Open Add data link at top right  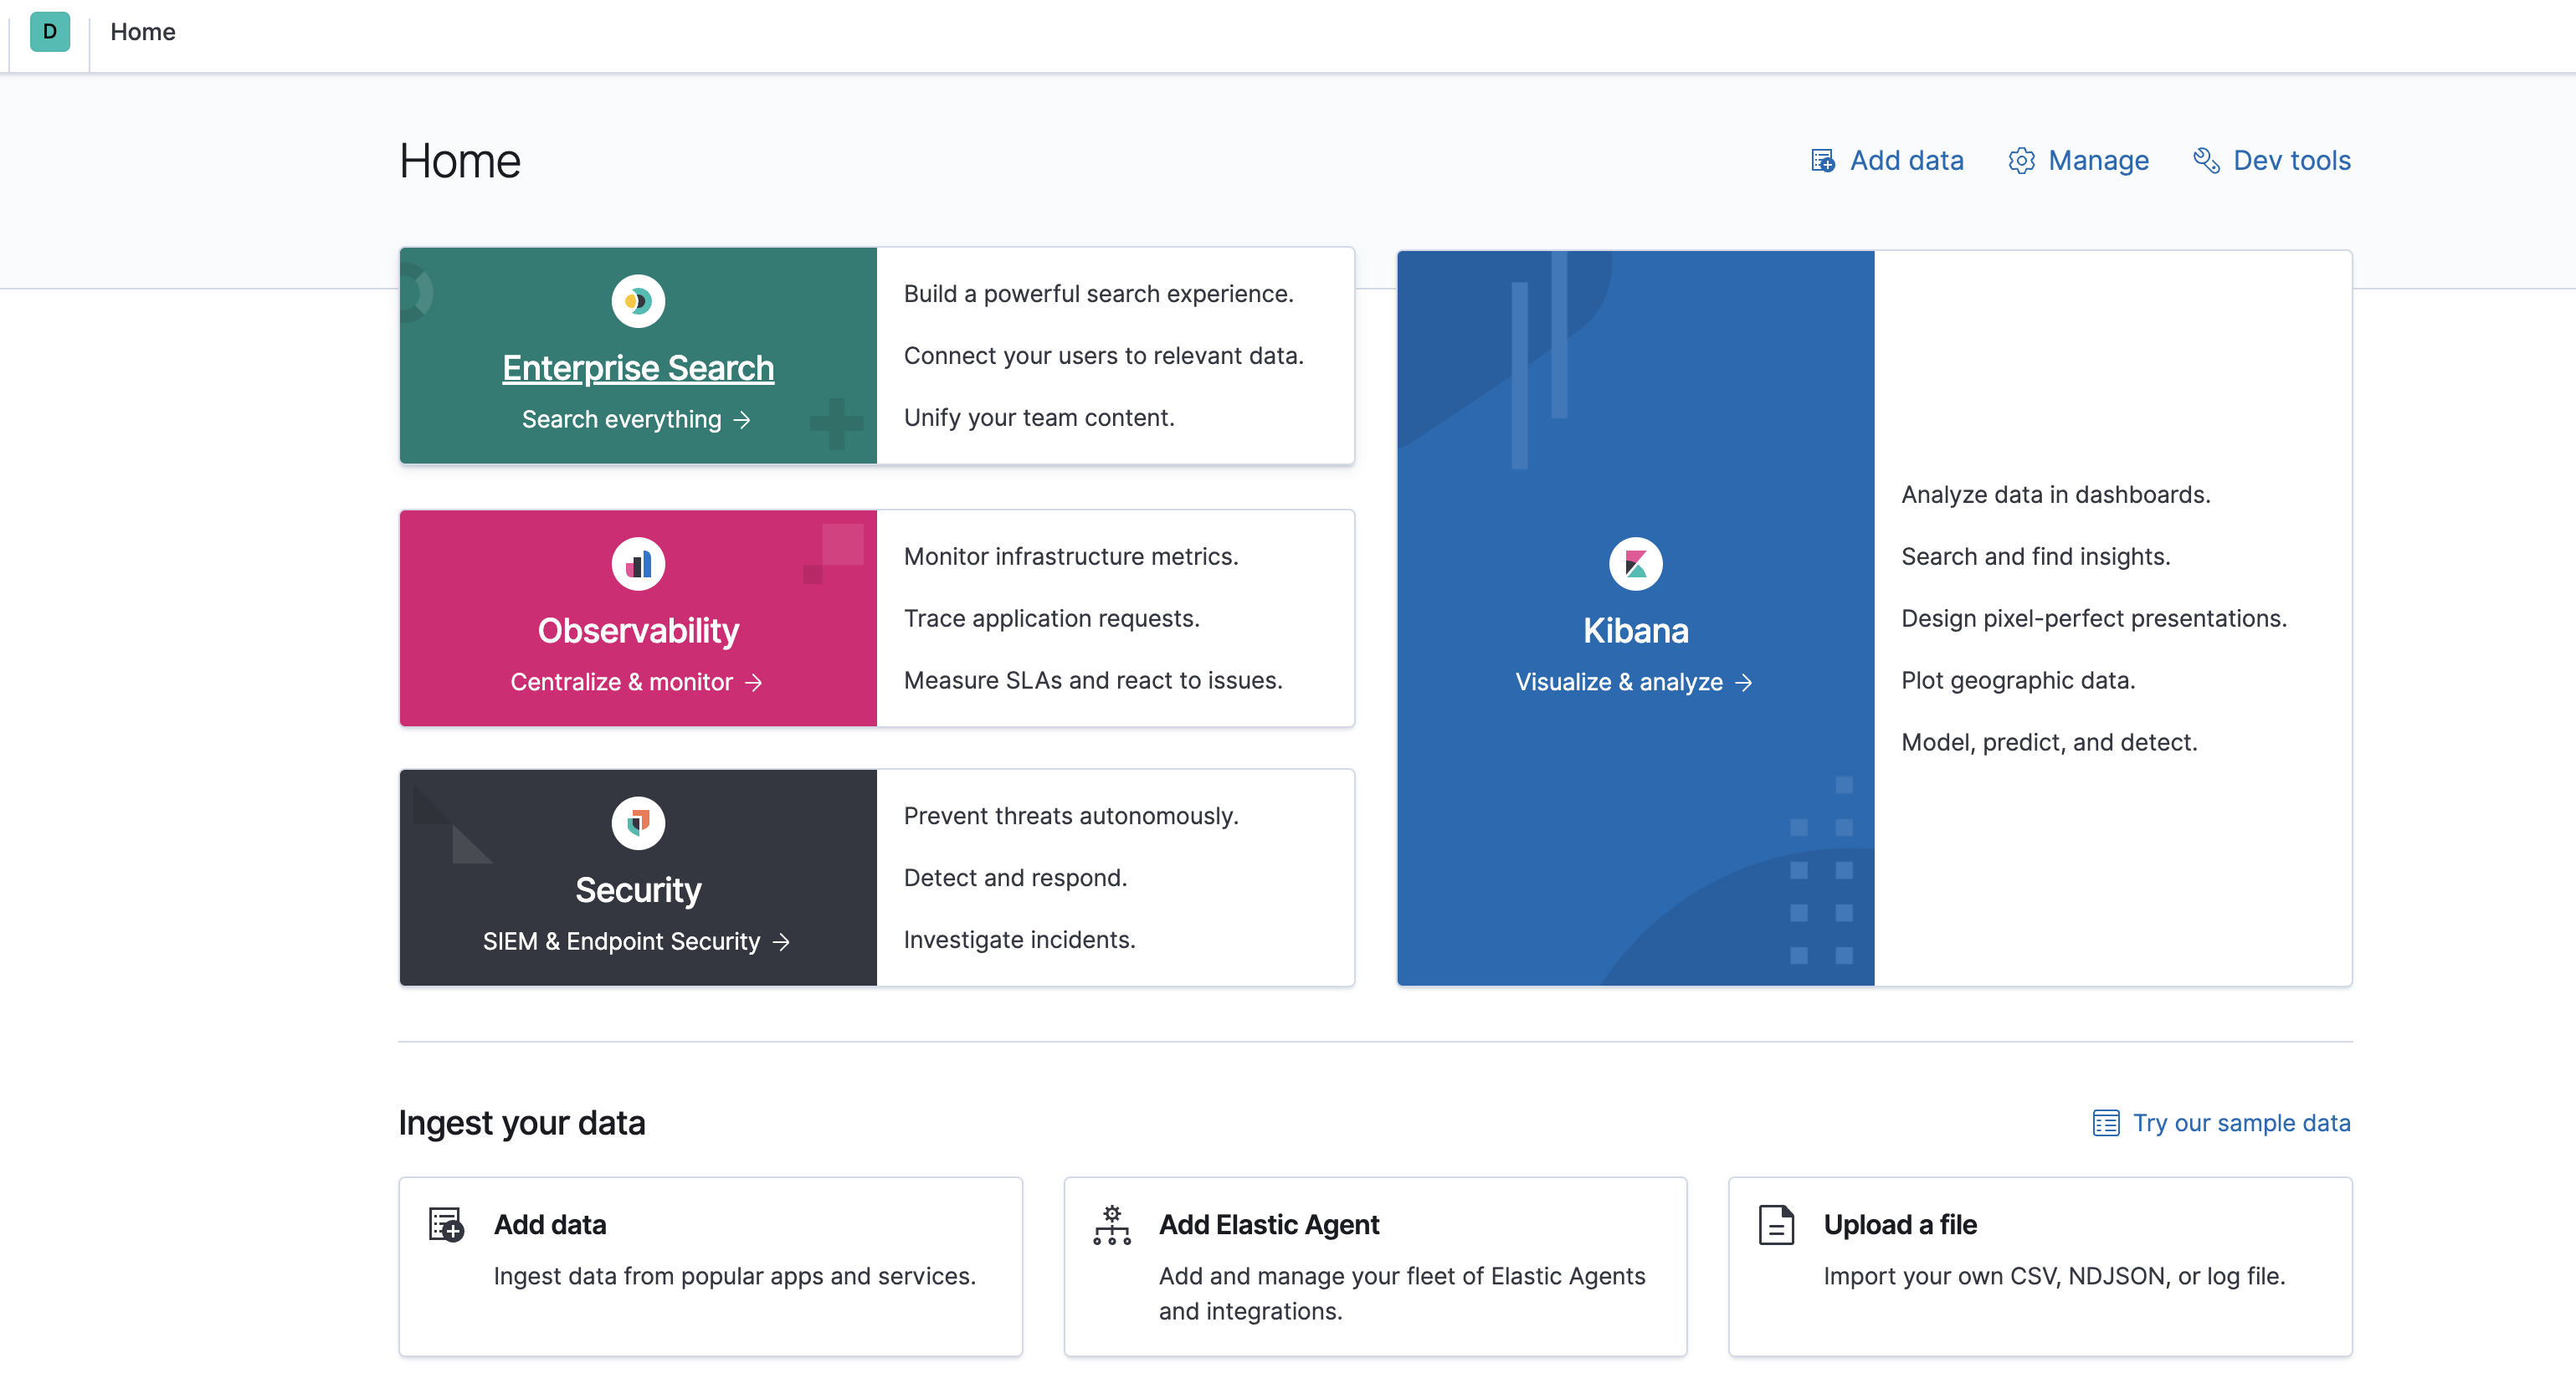point(1906,161)
